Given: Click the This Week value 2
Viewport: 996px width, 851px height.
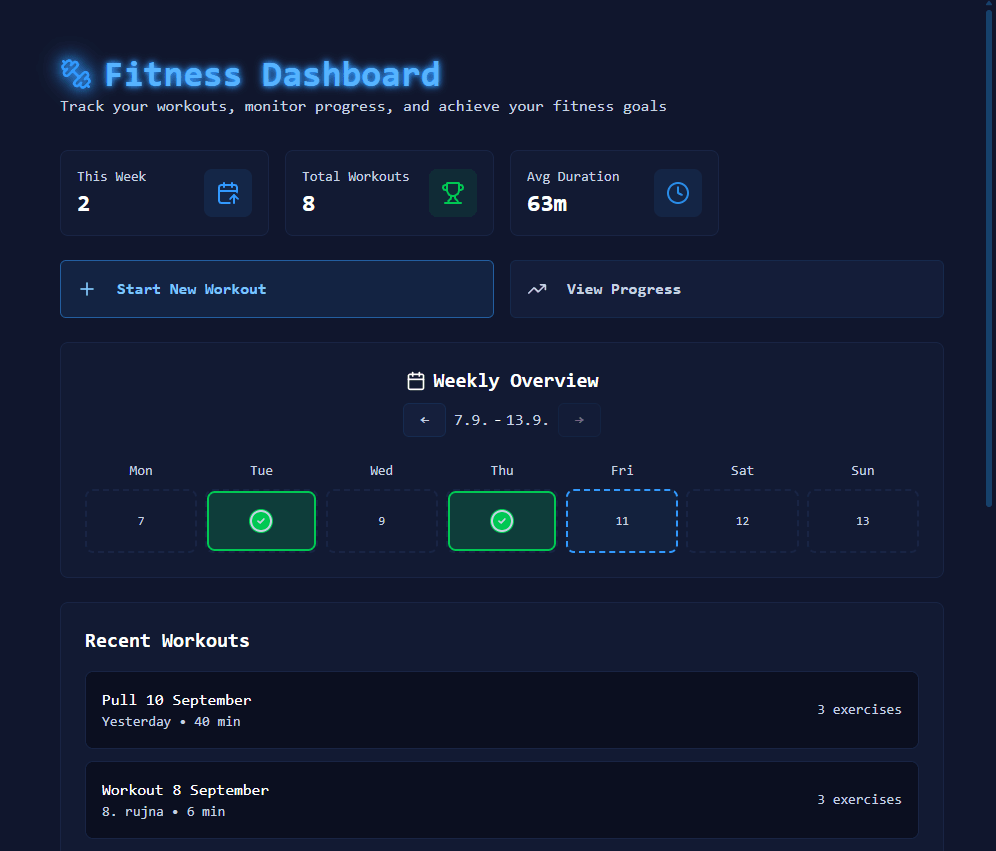Looking at the screenshot, I should [x=84, y=204].
